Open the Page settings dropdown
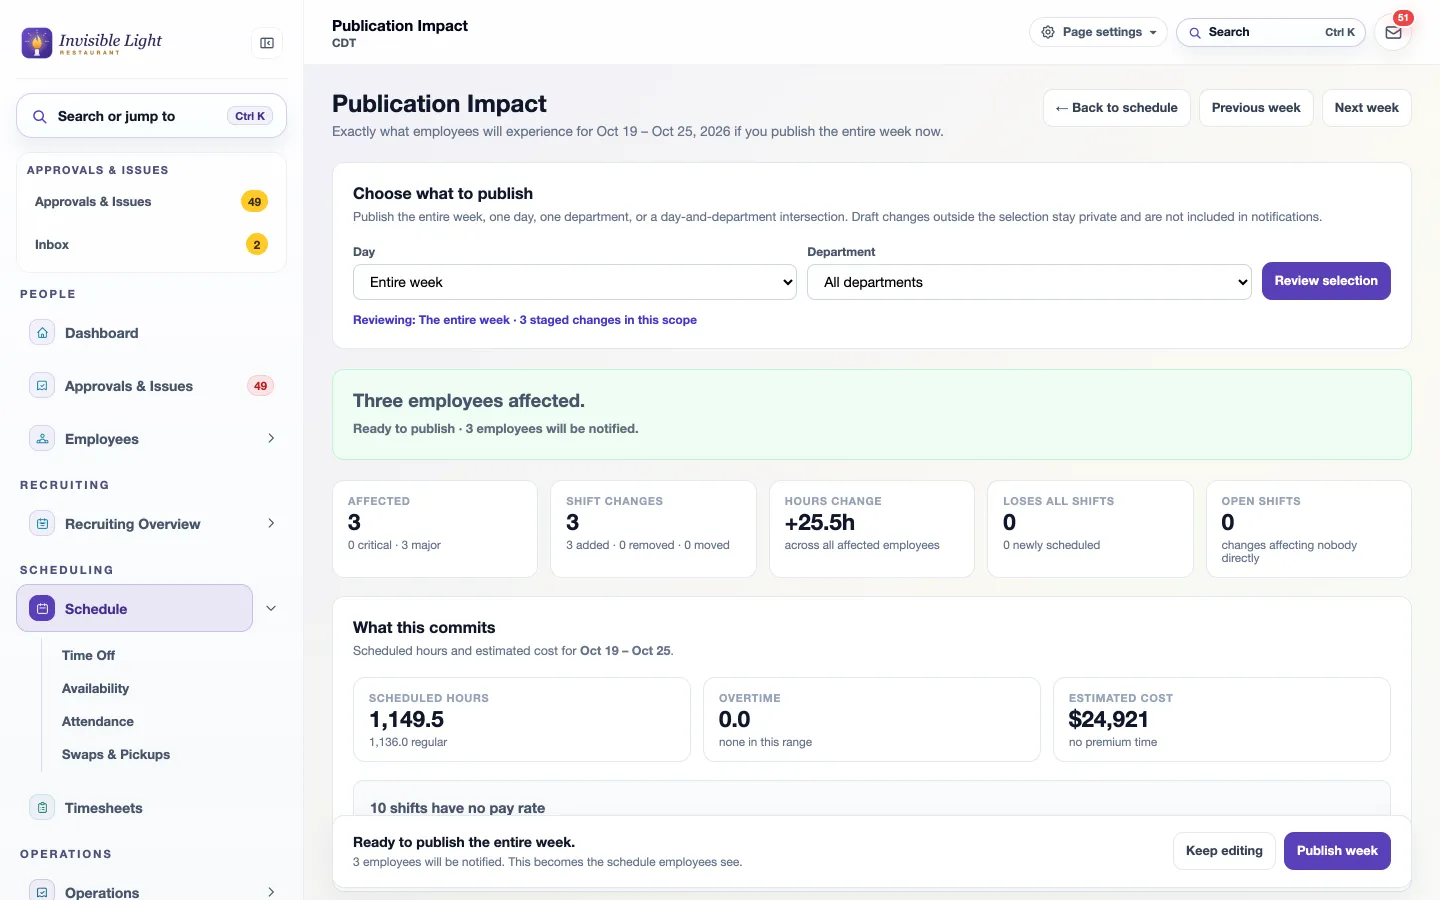The width and height of the screenshot is (1440, 900). click(1098, 32)
